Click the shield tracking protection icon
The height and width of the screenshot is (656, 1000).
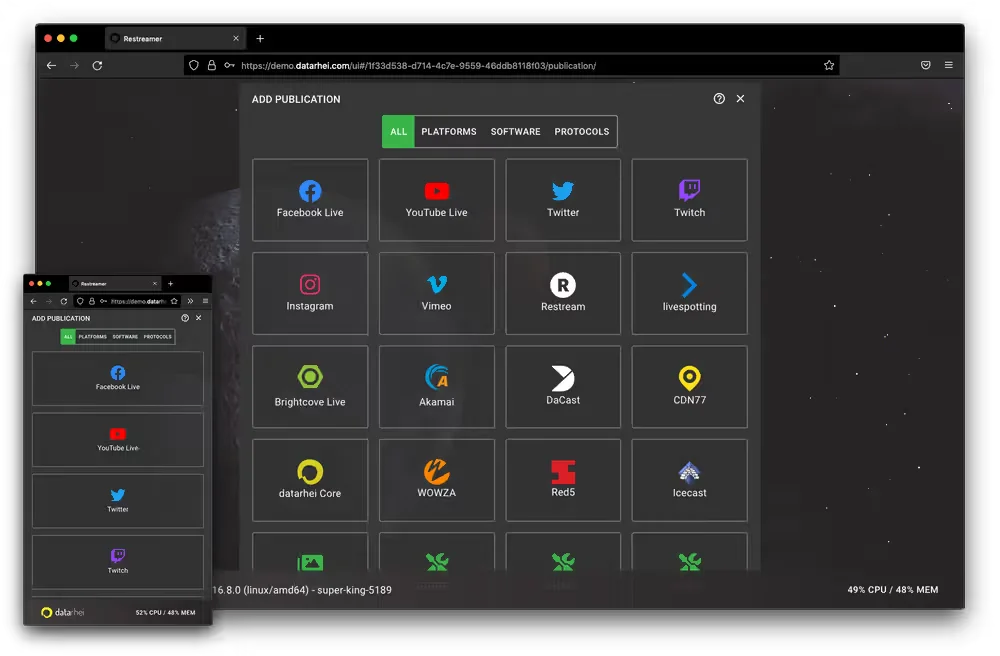194,65
